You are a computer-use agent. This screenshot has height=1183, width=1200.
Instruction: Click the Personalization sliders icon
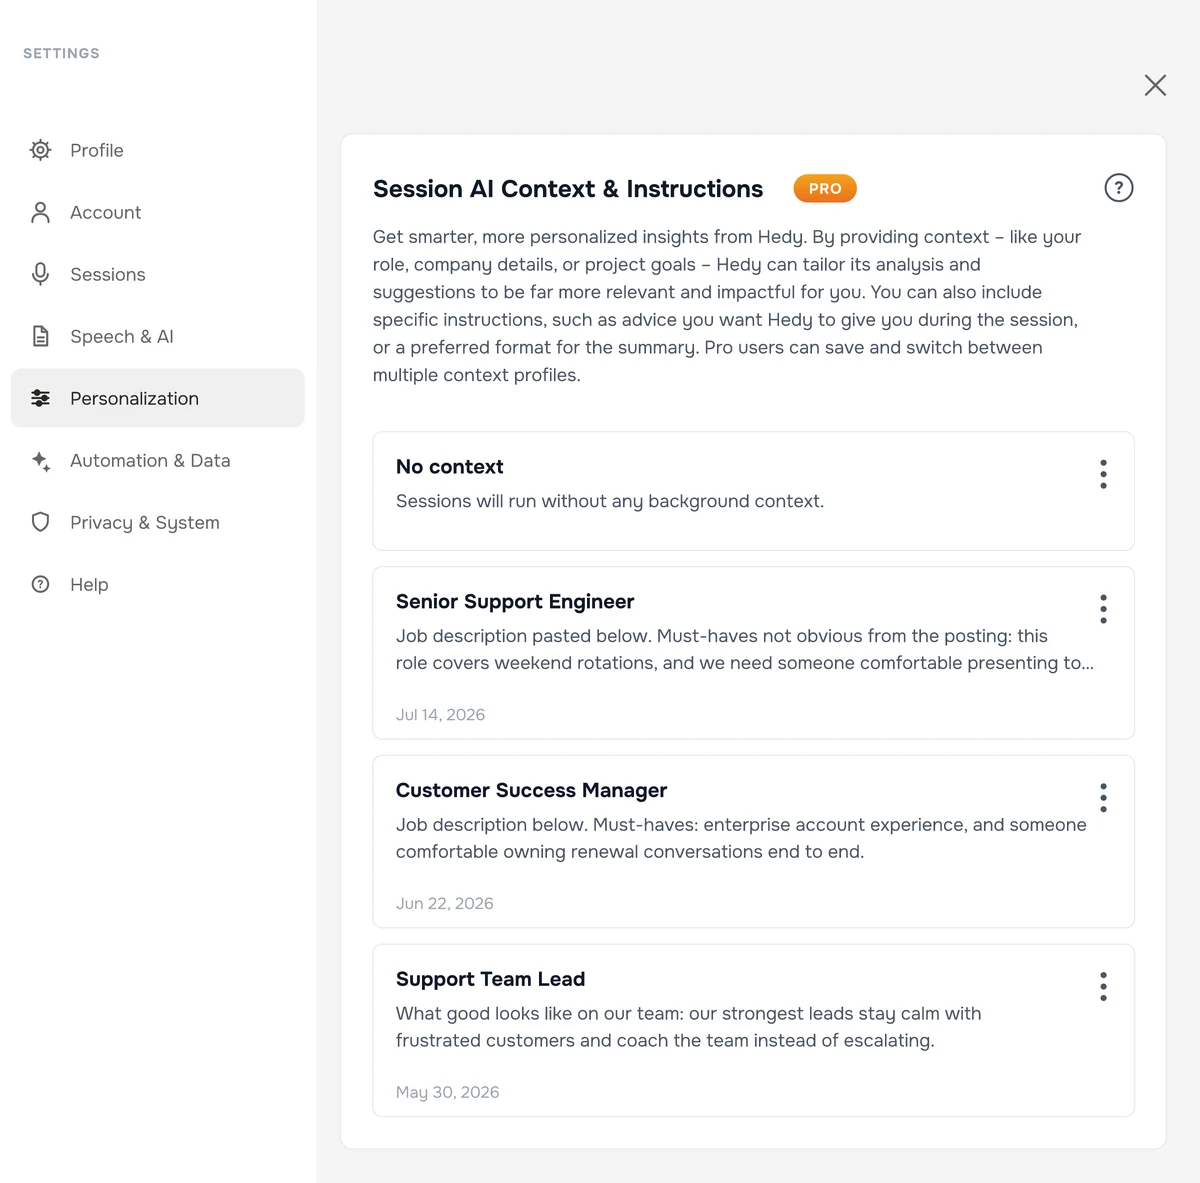(40, 398)
